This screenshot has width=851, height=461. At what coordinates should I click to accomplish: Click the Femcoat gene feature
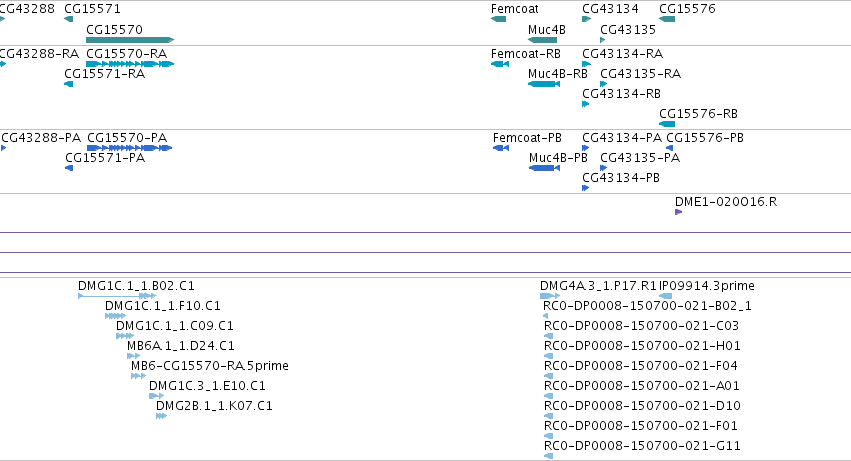click(x=498, y=19)
